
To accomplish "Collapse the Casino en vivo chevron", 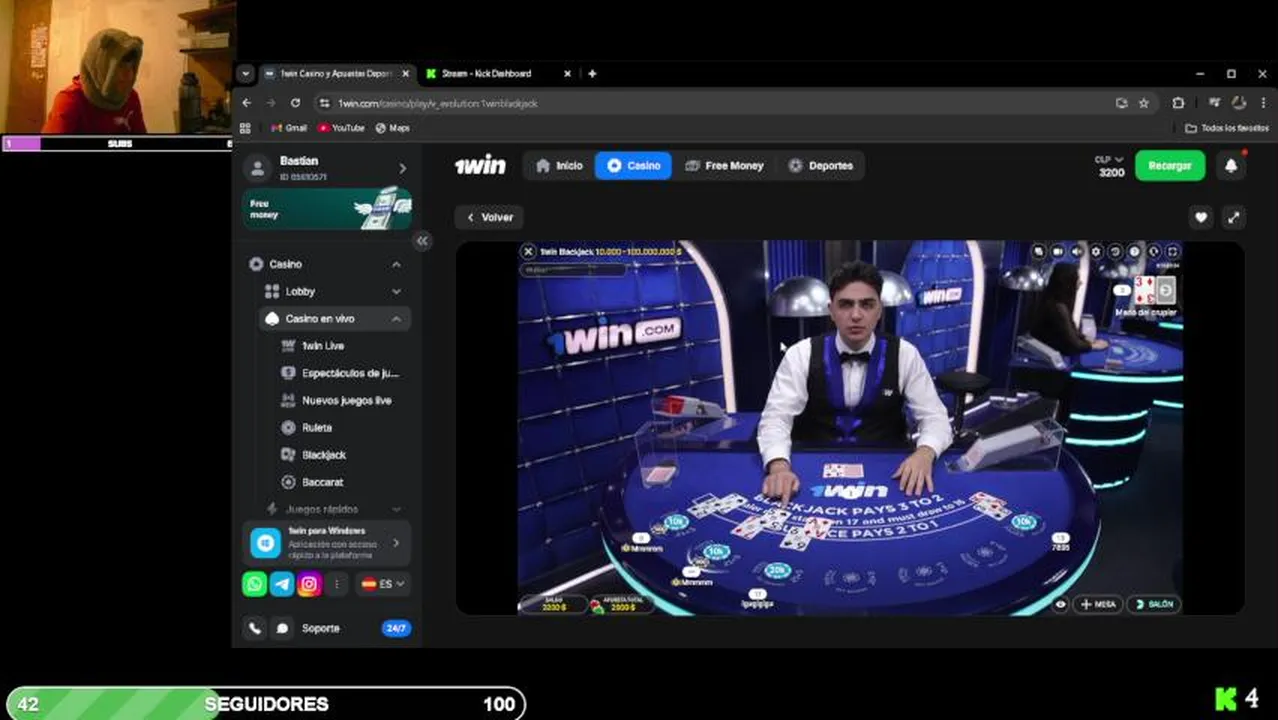I will pyautogui.click(x=396, y=319).
